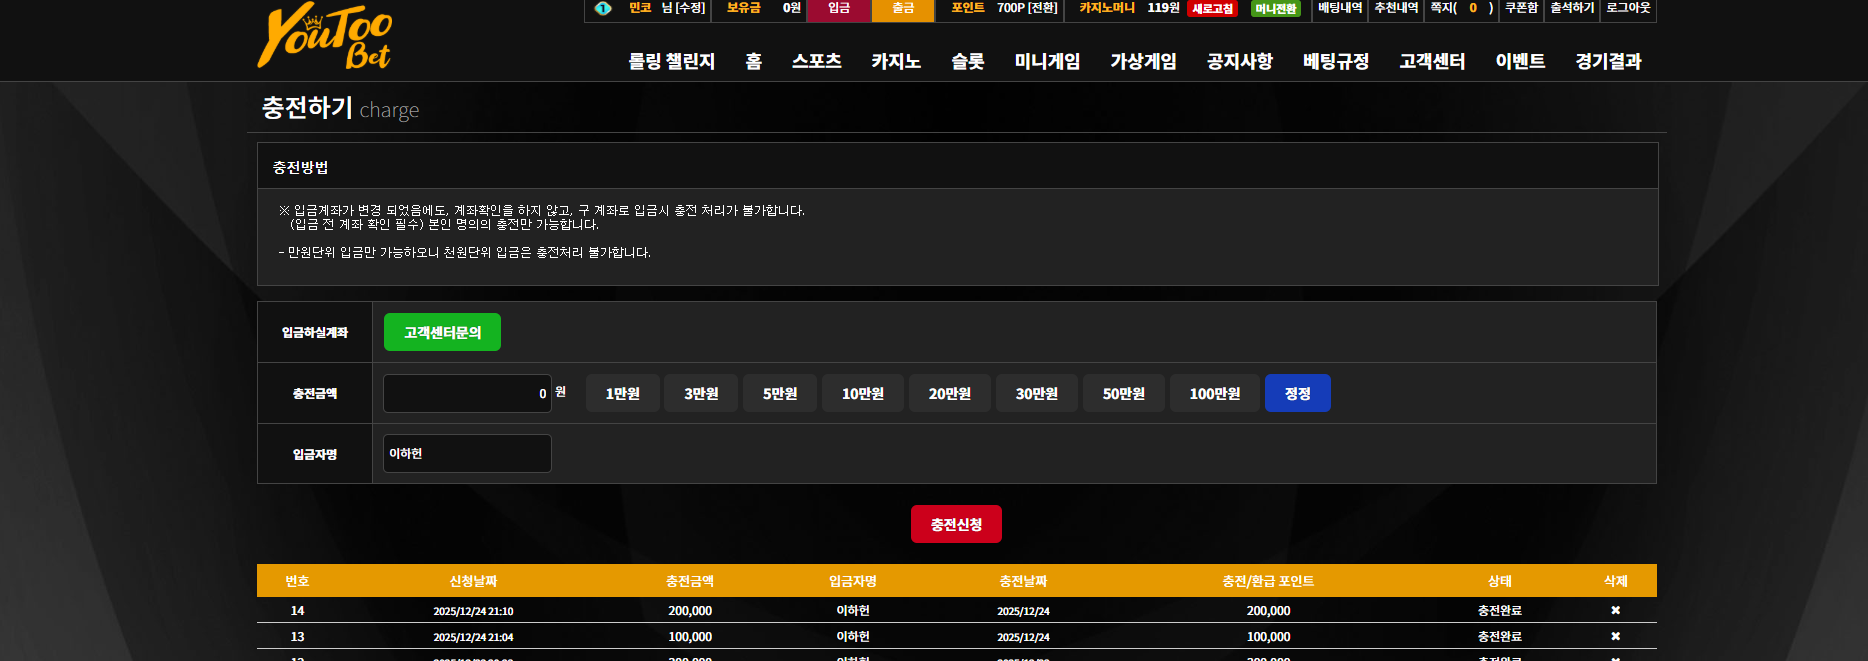The height and width of the screenshot is (661, 1868).
Task: Open the 고객센터 navigation item
Action: point(1432,61)
